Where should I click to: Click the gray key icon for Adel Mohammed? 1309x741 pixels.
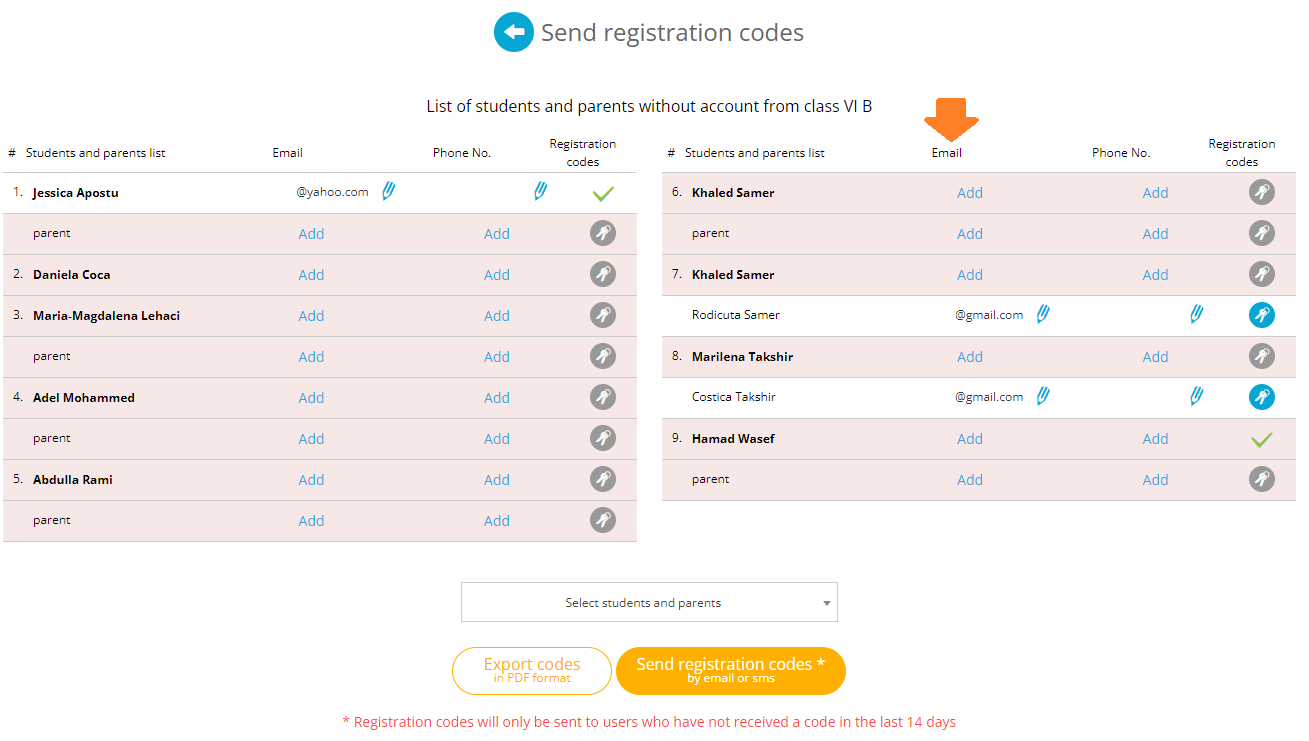pos(602,397)
